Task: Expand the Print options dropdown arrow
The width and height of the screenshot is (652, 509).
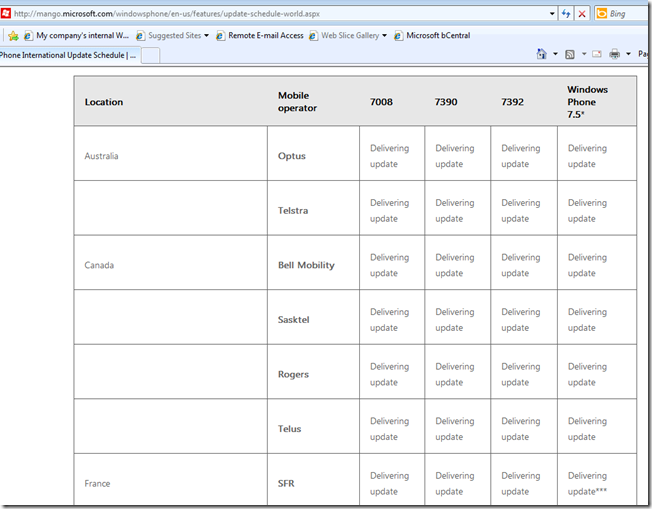Action: [x=627, y=54]
